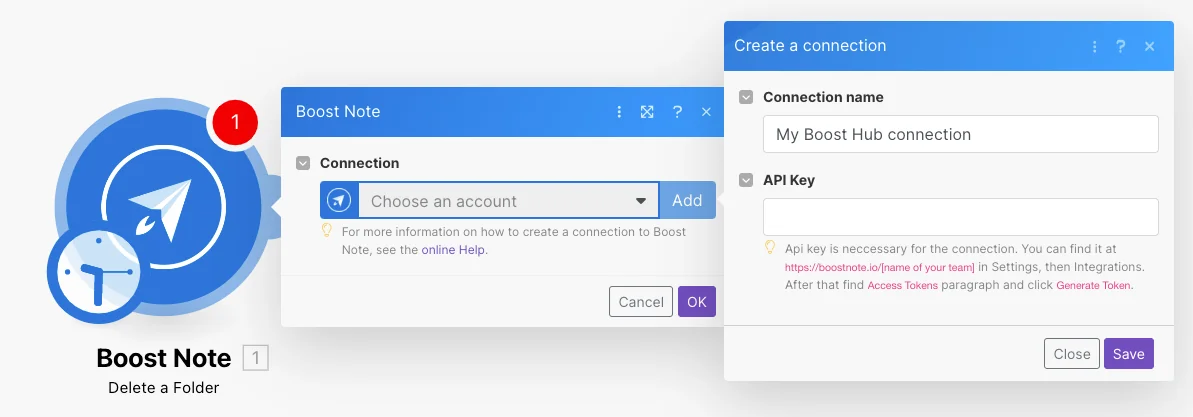
Task: Open help in Create a connection dialog
Action: tap(1120, 46)
